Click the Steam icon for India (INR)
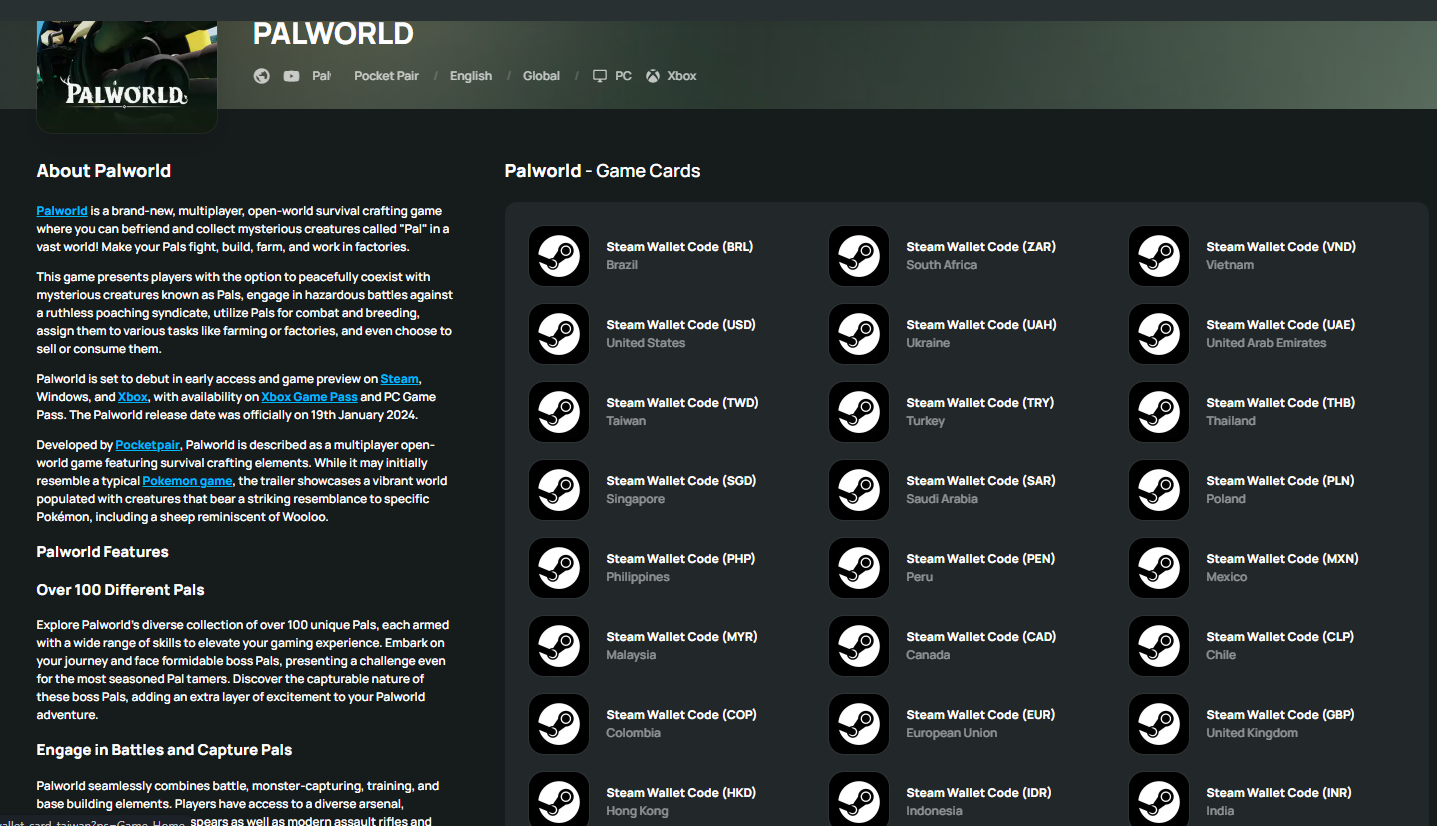The width and height of the screenshot is (1437, 826). coord(1159,799)
